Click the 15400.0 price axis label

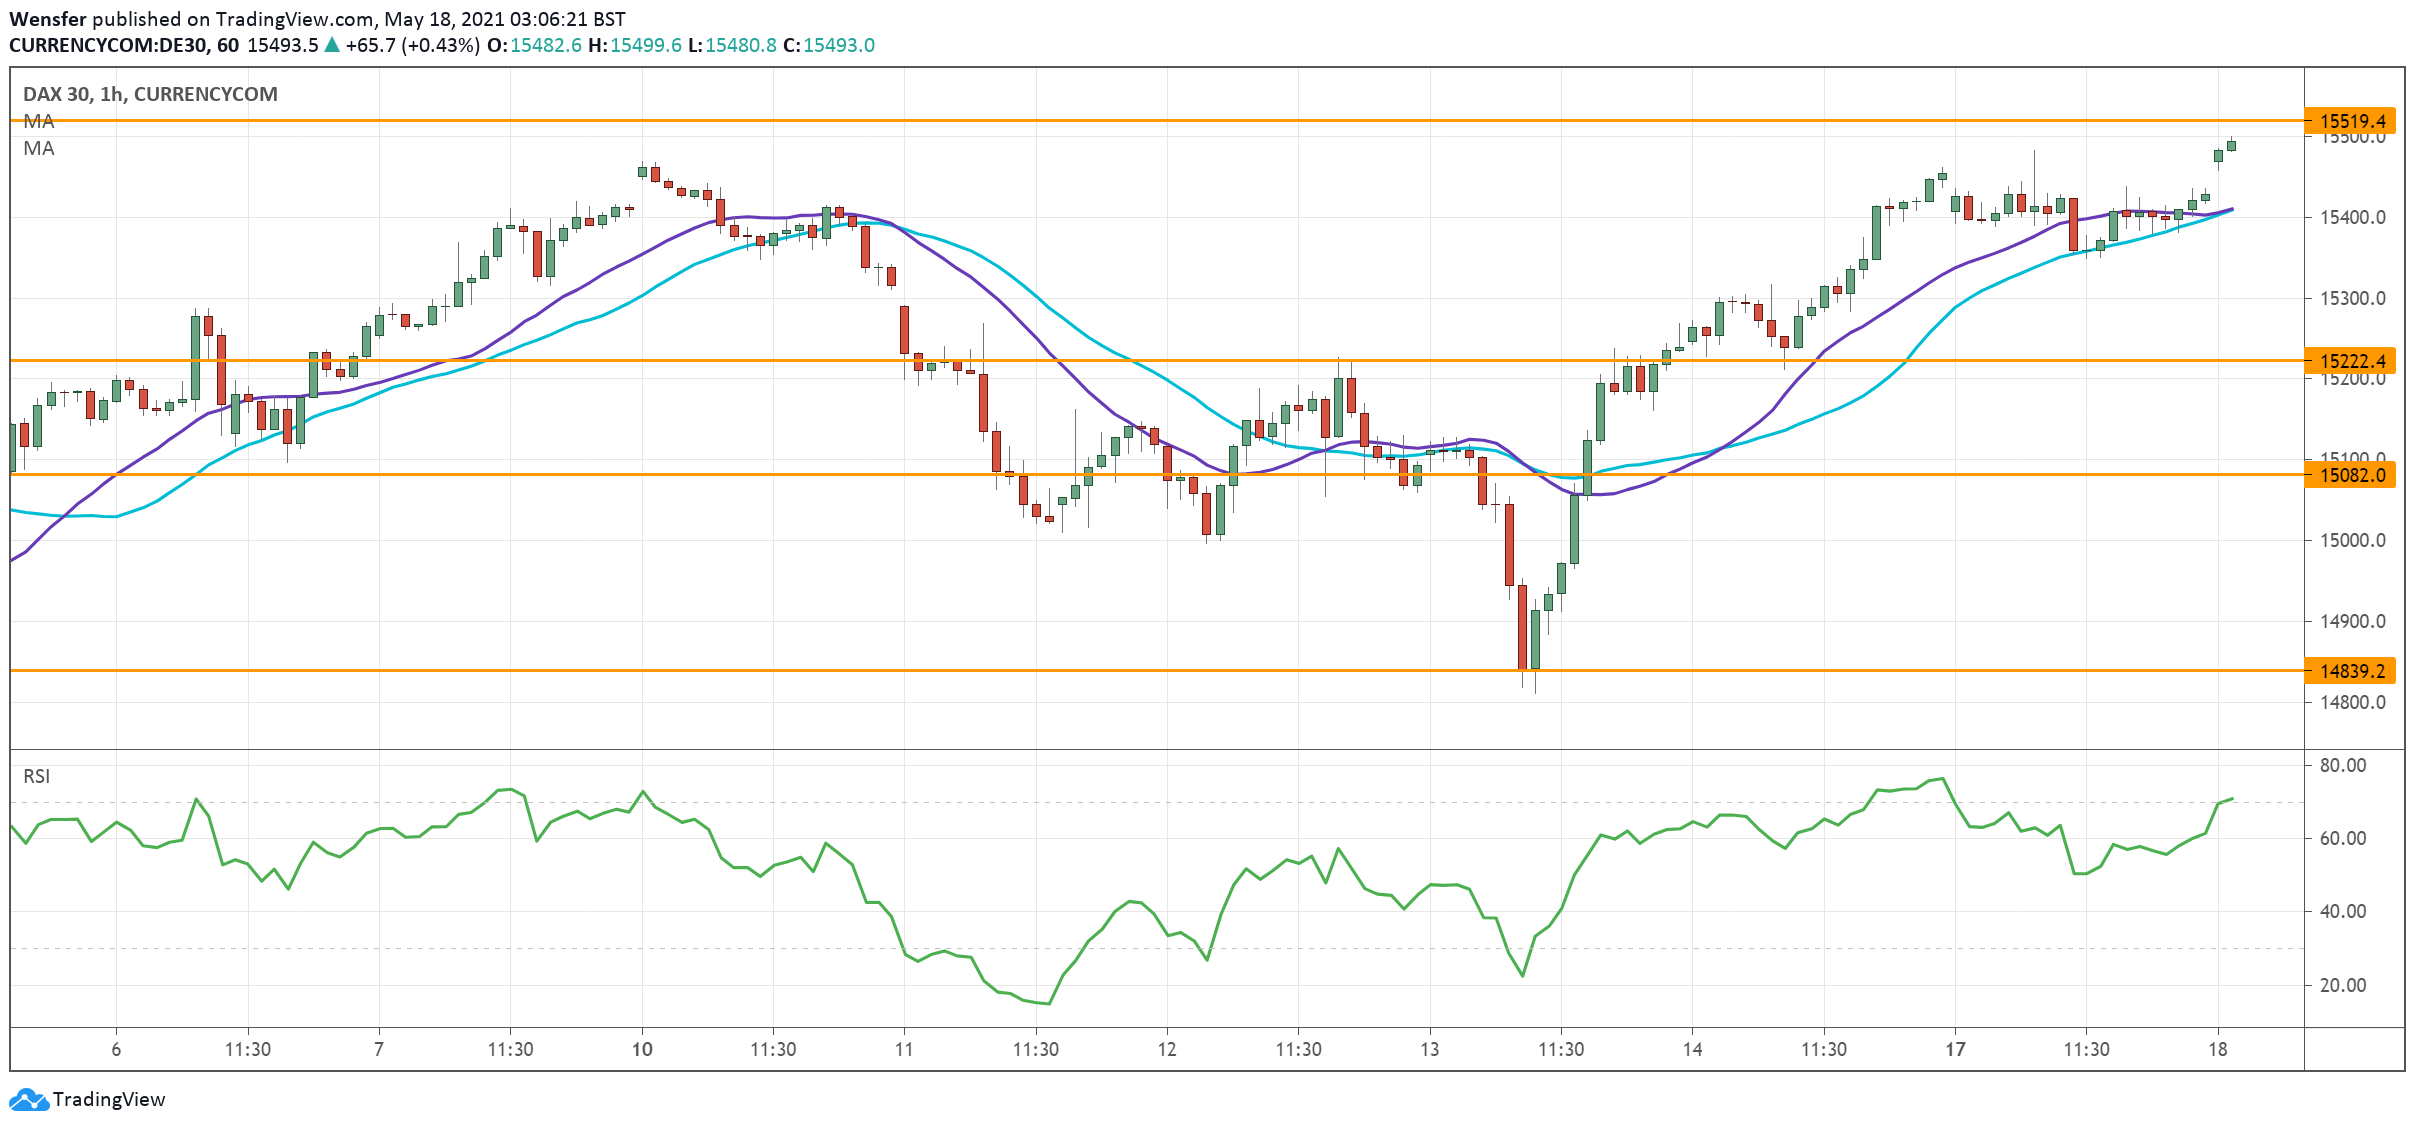pos(2352,217)
